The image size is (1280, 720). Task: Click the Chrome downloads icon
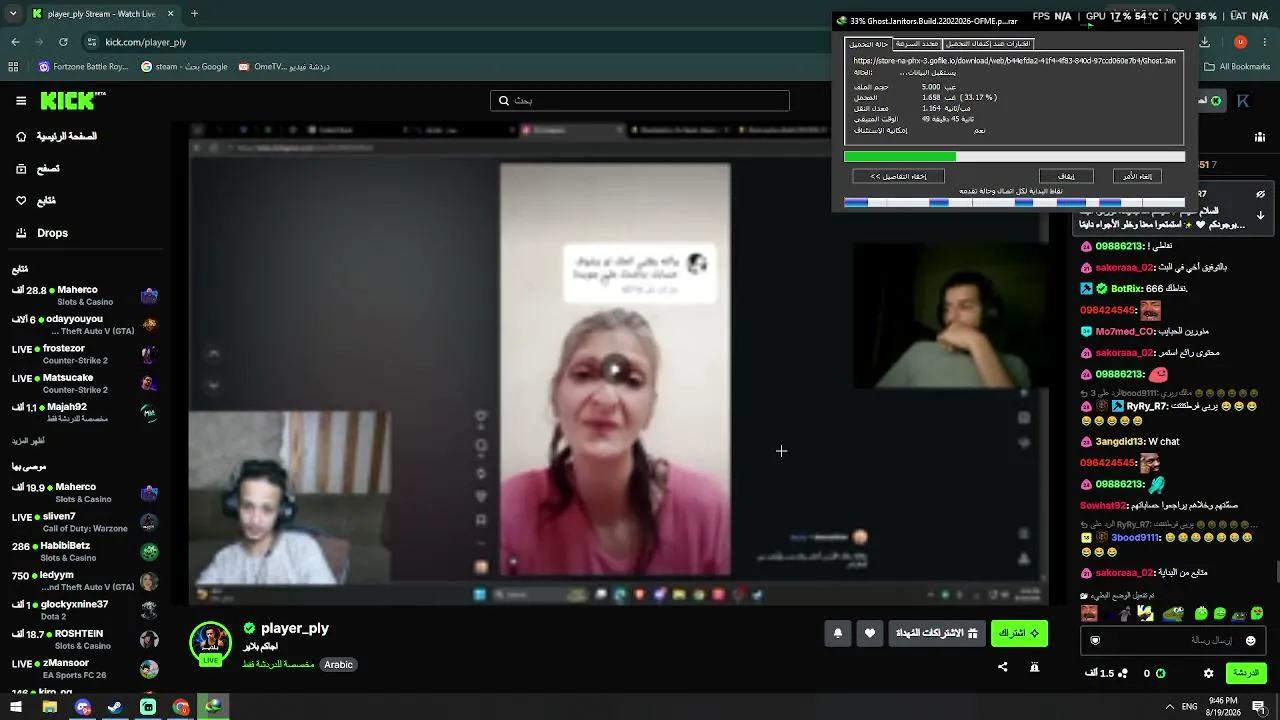[x=1204, y=42]
